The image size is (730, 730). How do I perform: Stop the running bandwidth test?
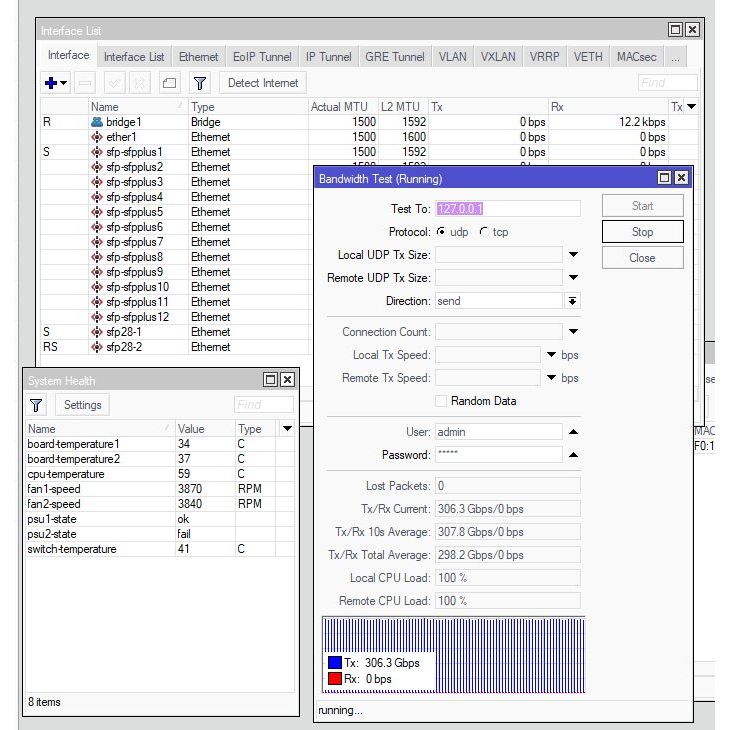click(x=642, y=232)
